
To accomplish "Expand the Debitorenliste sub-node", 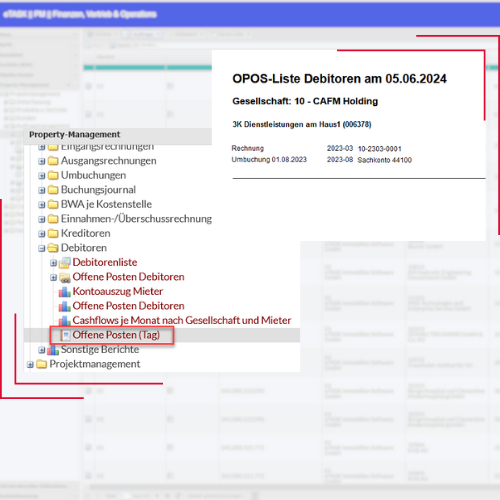I will click(x=53, y=263).
